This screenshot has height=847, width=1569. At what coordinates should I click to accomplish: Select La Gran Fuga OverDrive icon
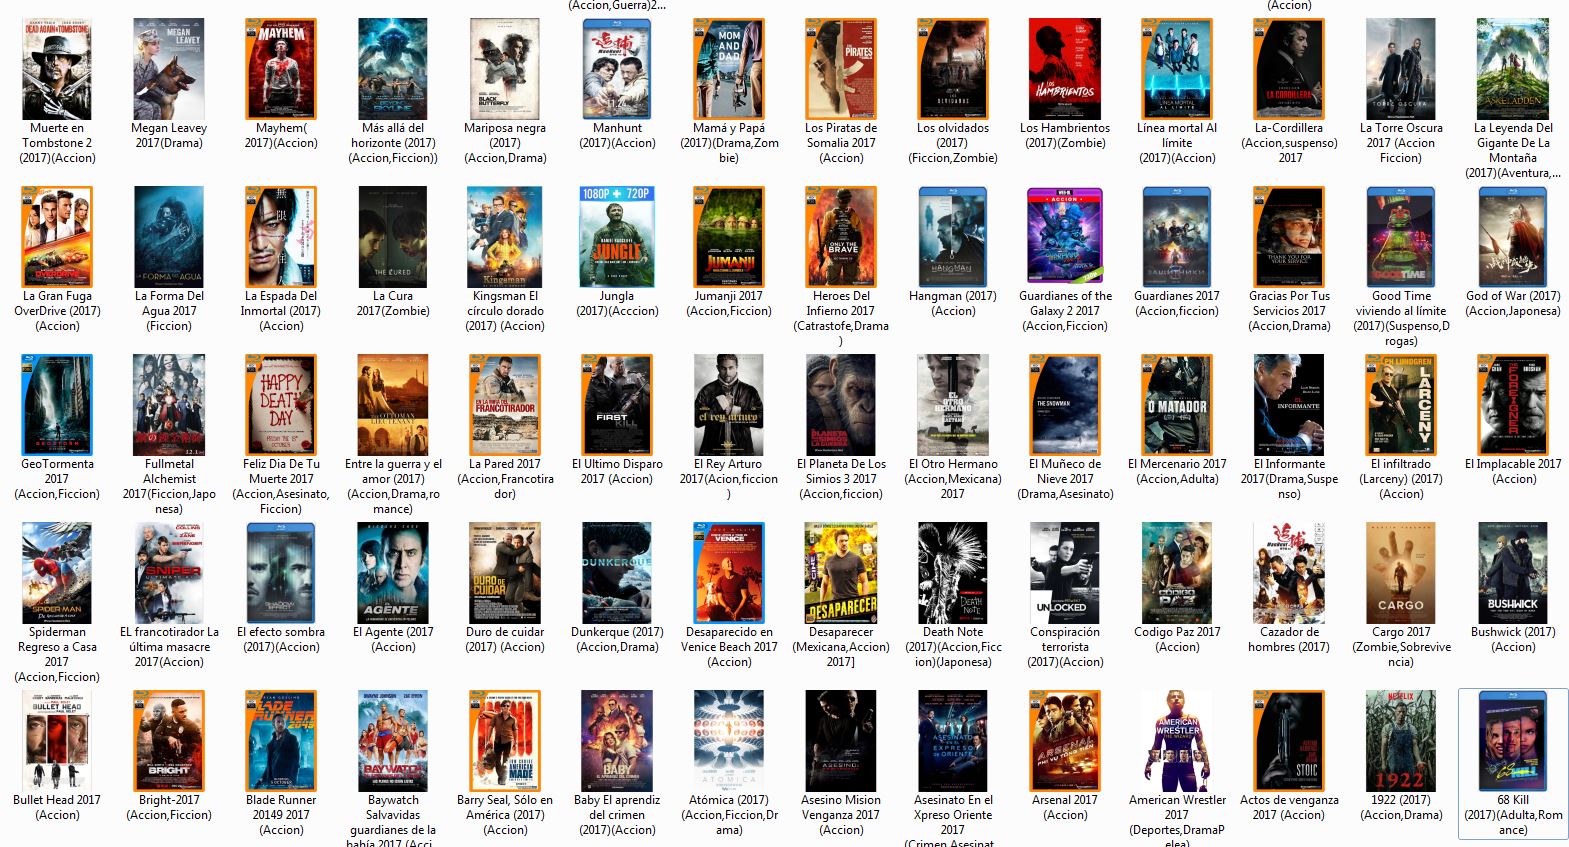[57, 237]
